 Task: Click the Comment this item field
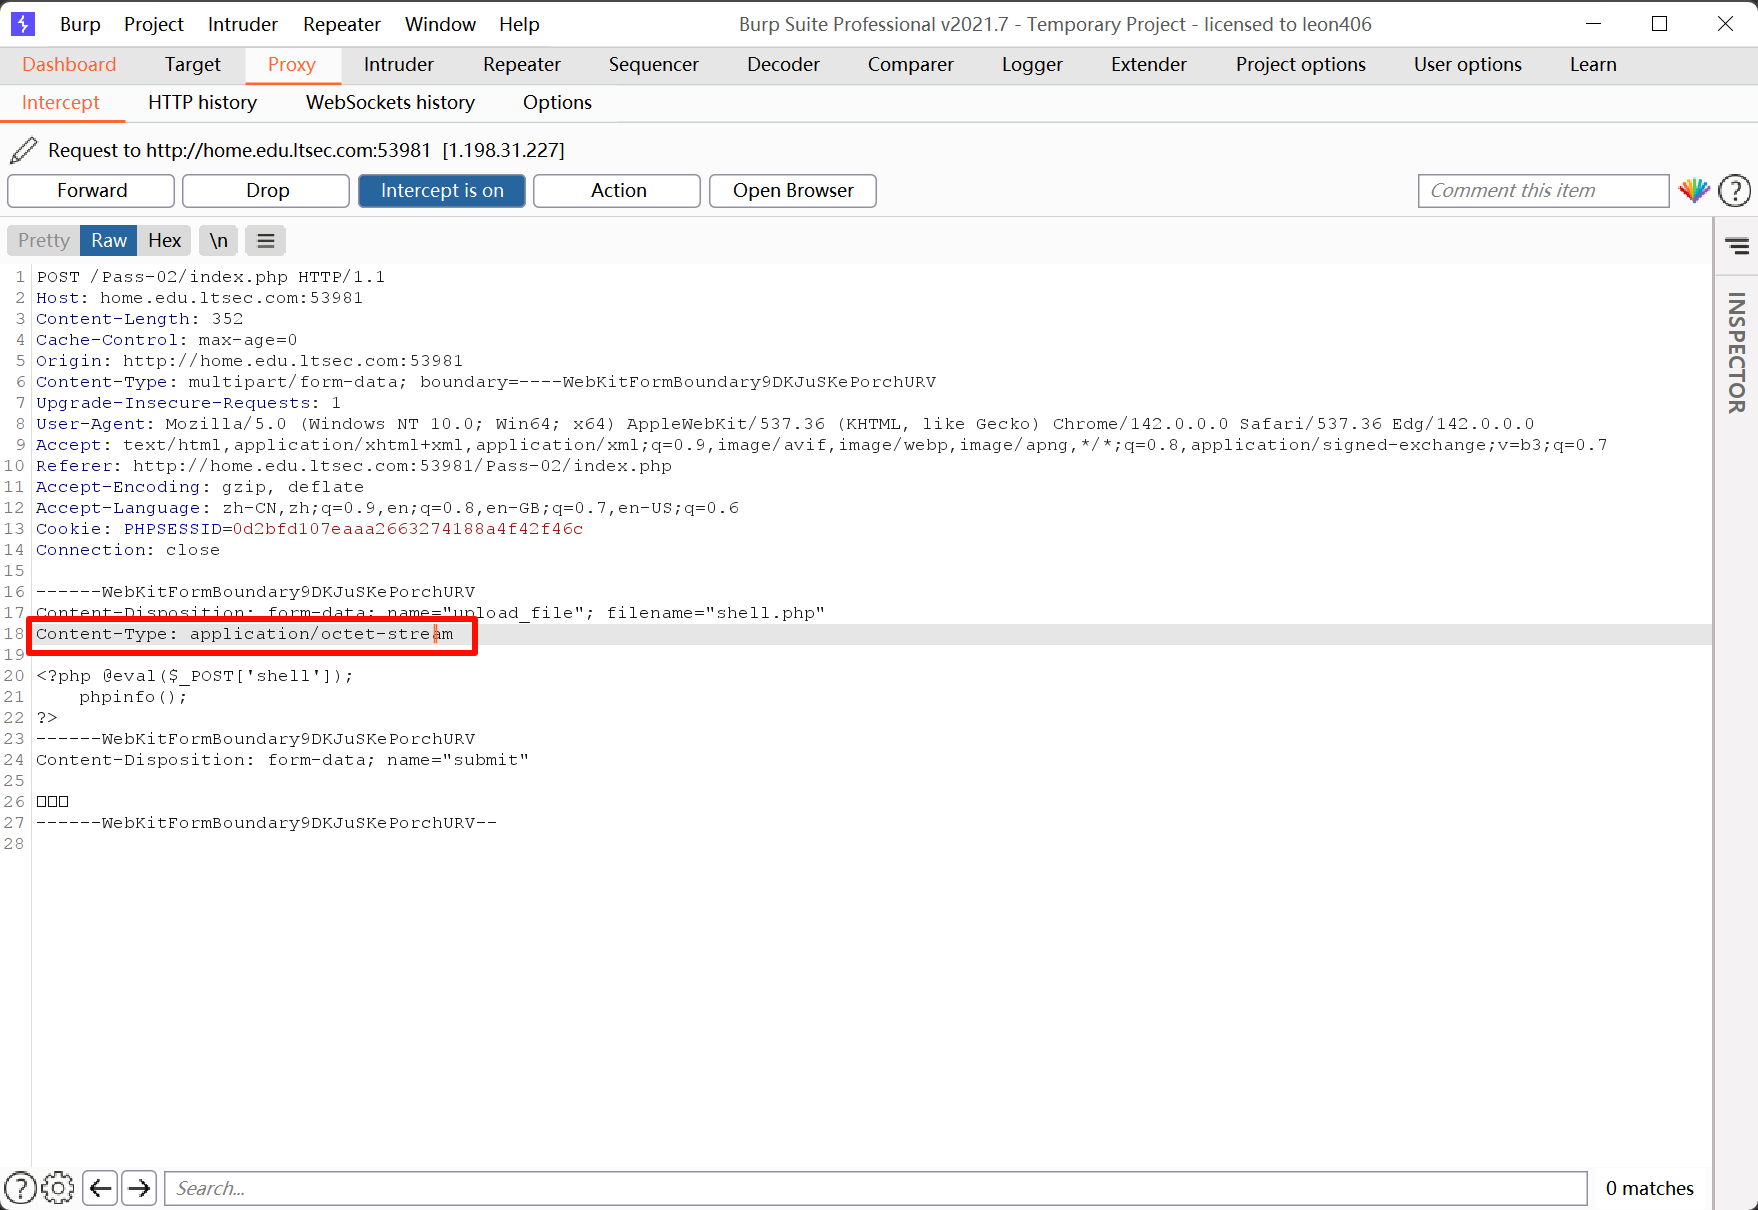(1543, 190)
